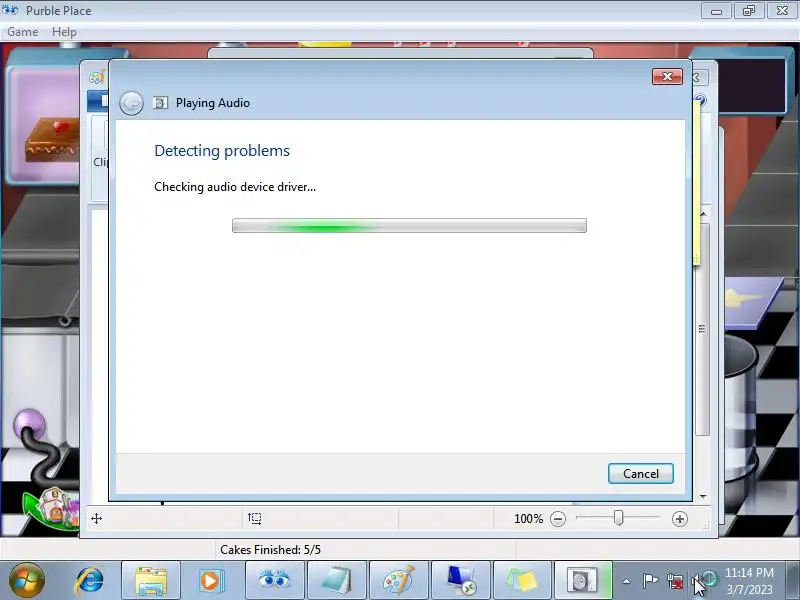Show hidden system tray icons

pos(627,581)
